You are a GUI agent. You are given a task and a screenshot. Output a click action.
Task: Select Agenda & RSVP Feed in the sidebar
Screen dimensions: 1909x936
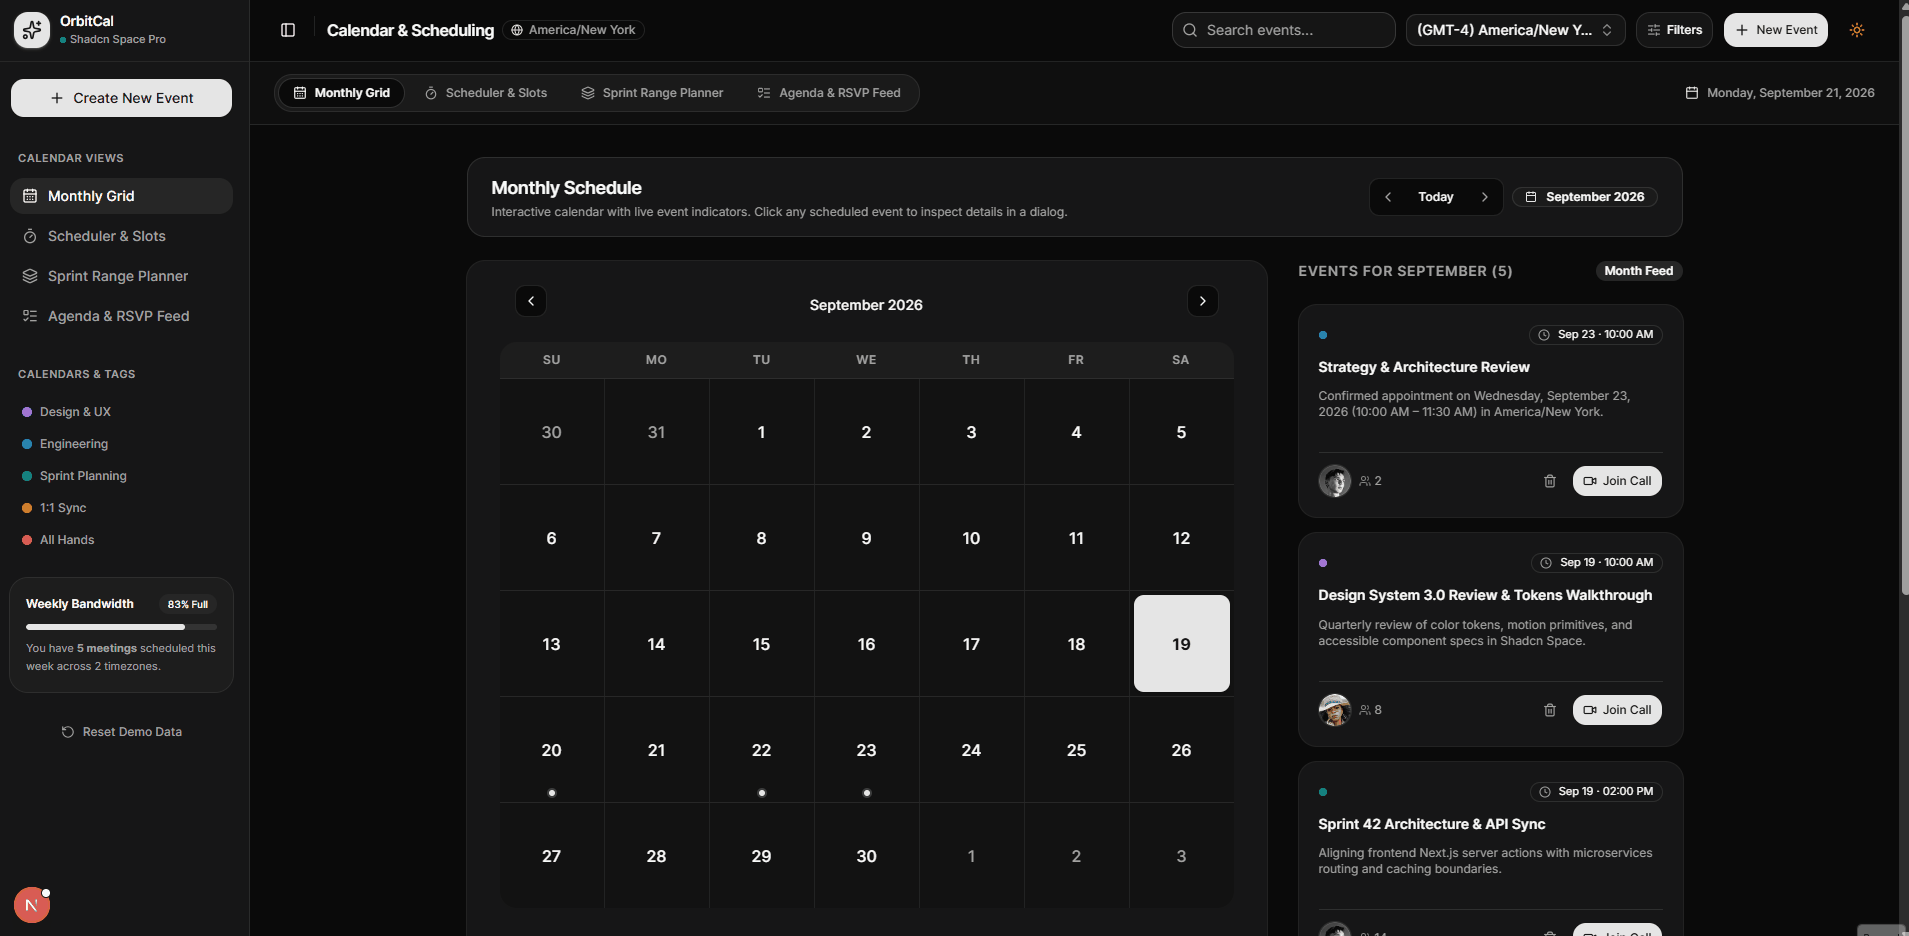coord(121,316)
